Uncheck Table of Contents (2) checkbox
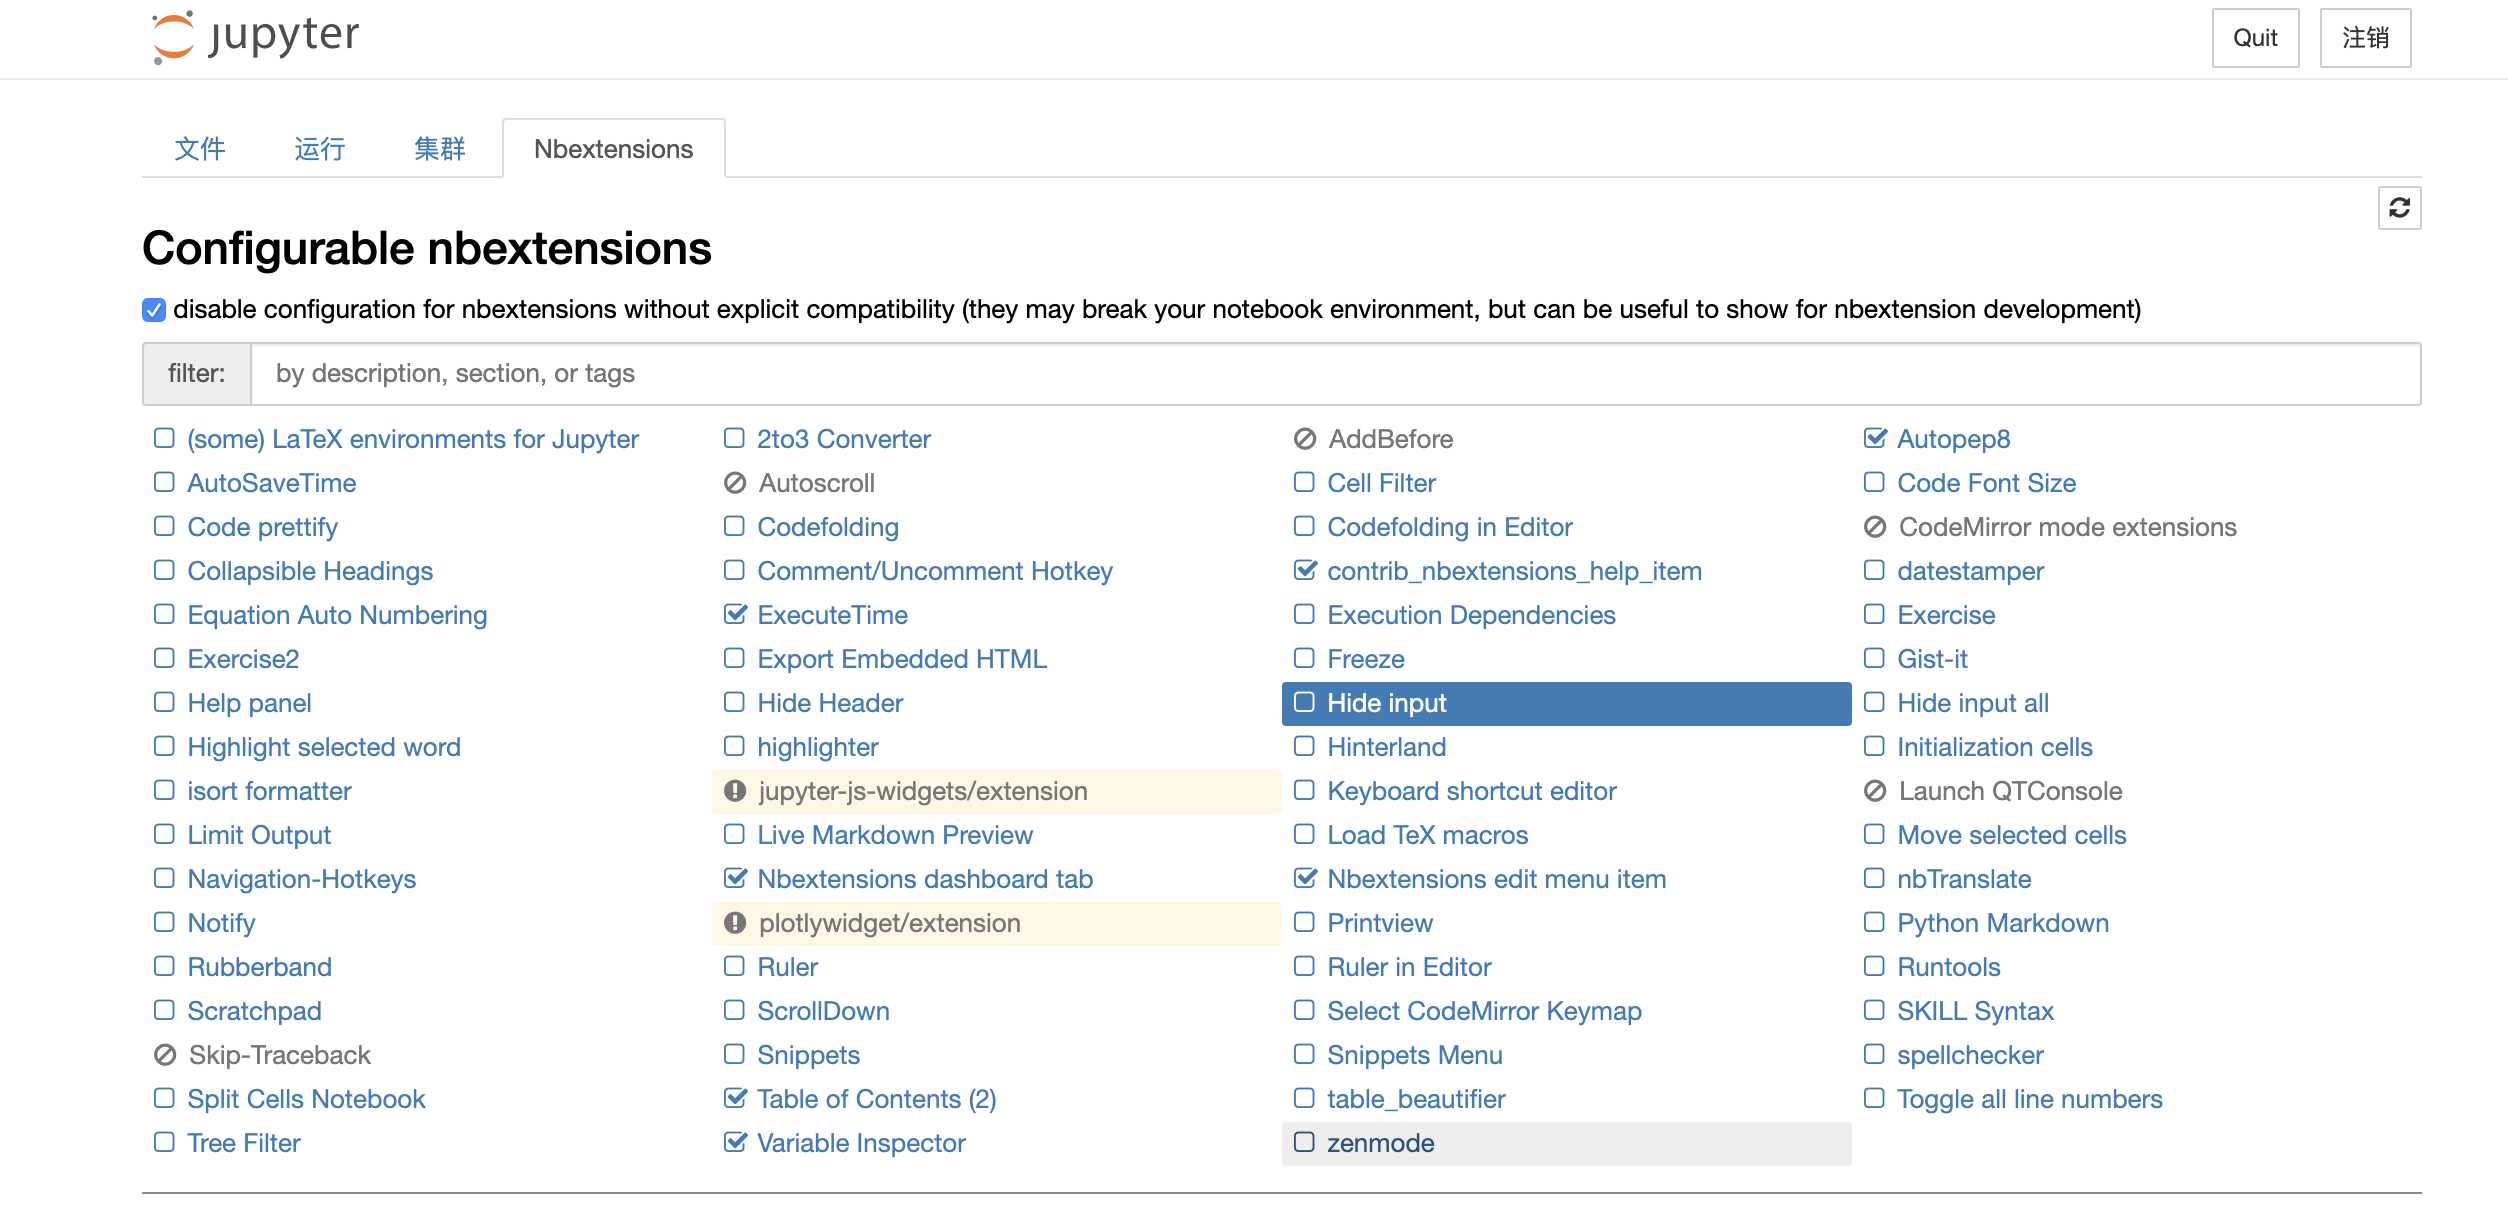 pos(735,1098)
